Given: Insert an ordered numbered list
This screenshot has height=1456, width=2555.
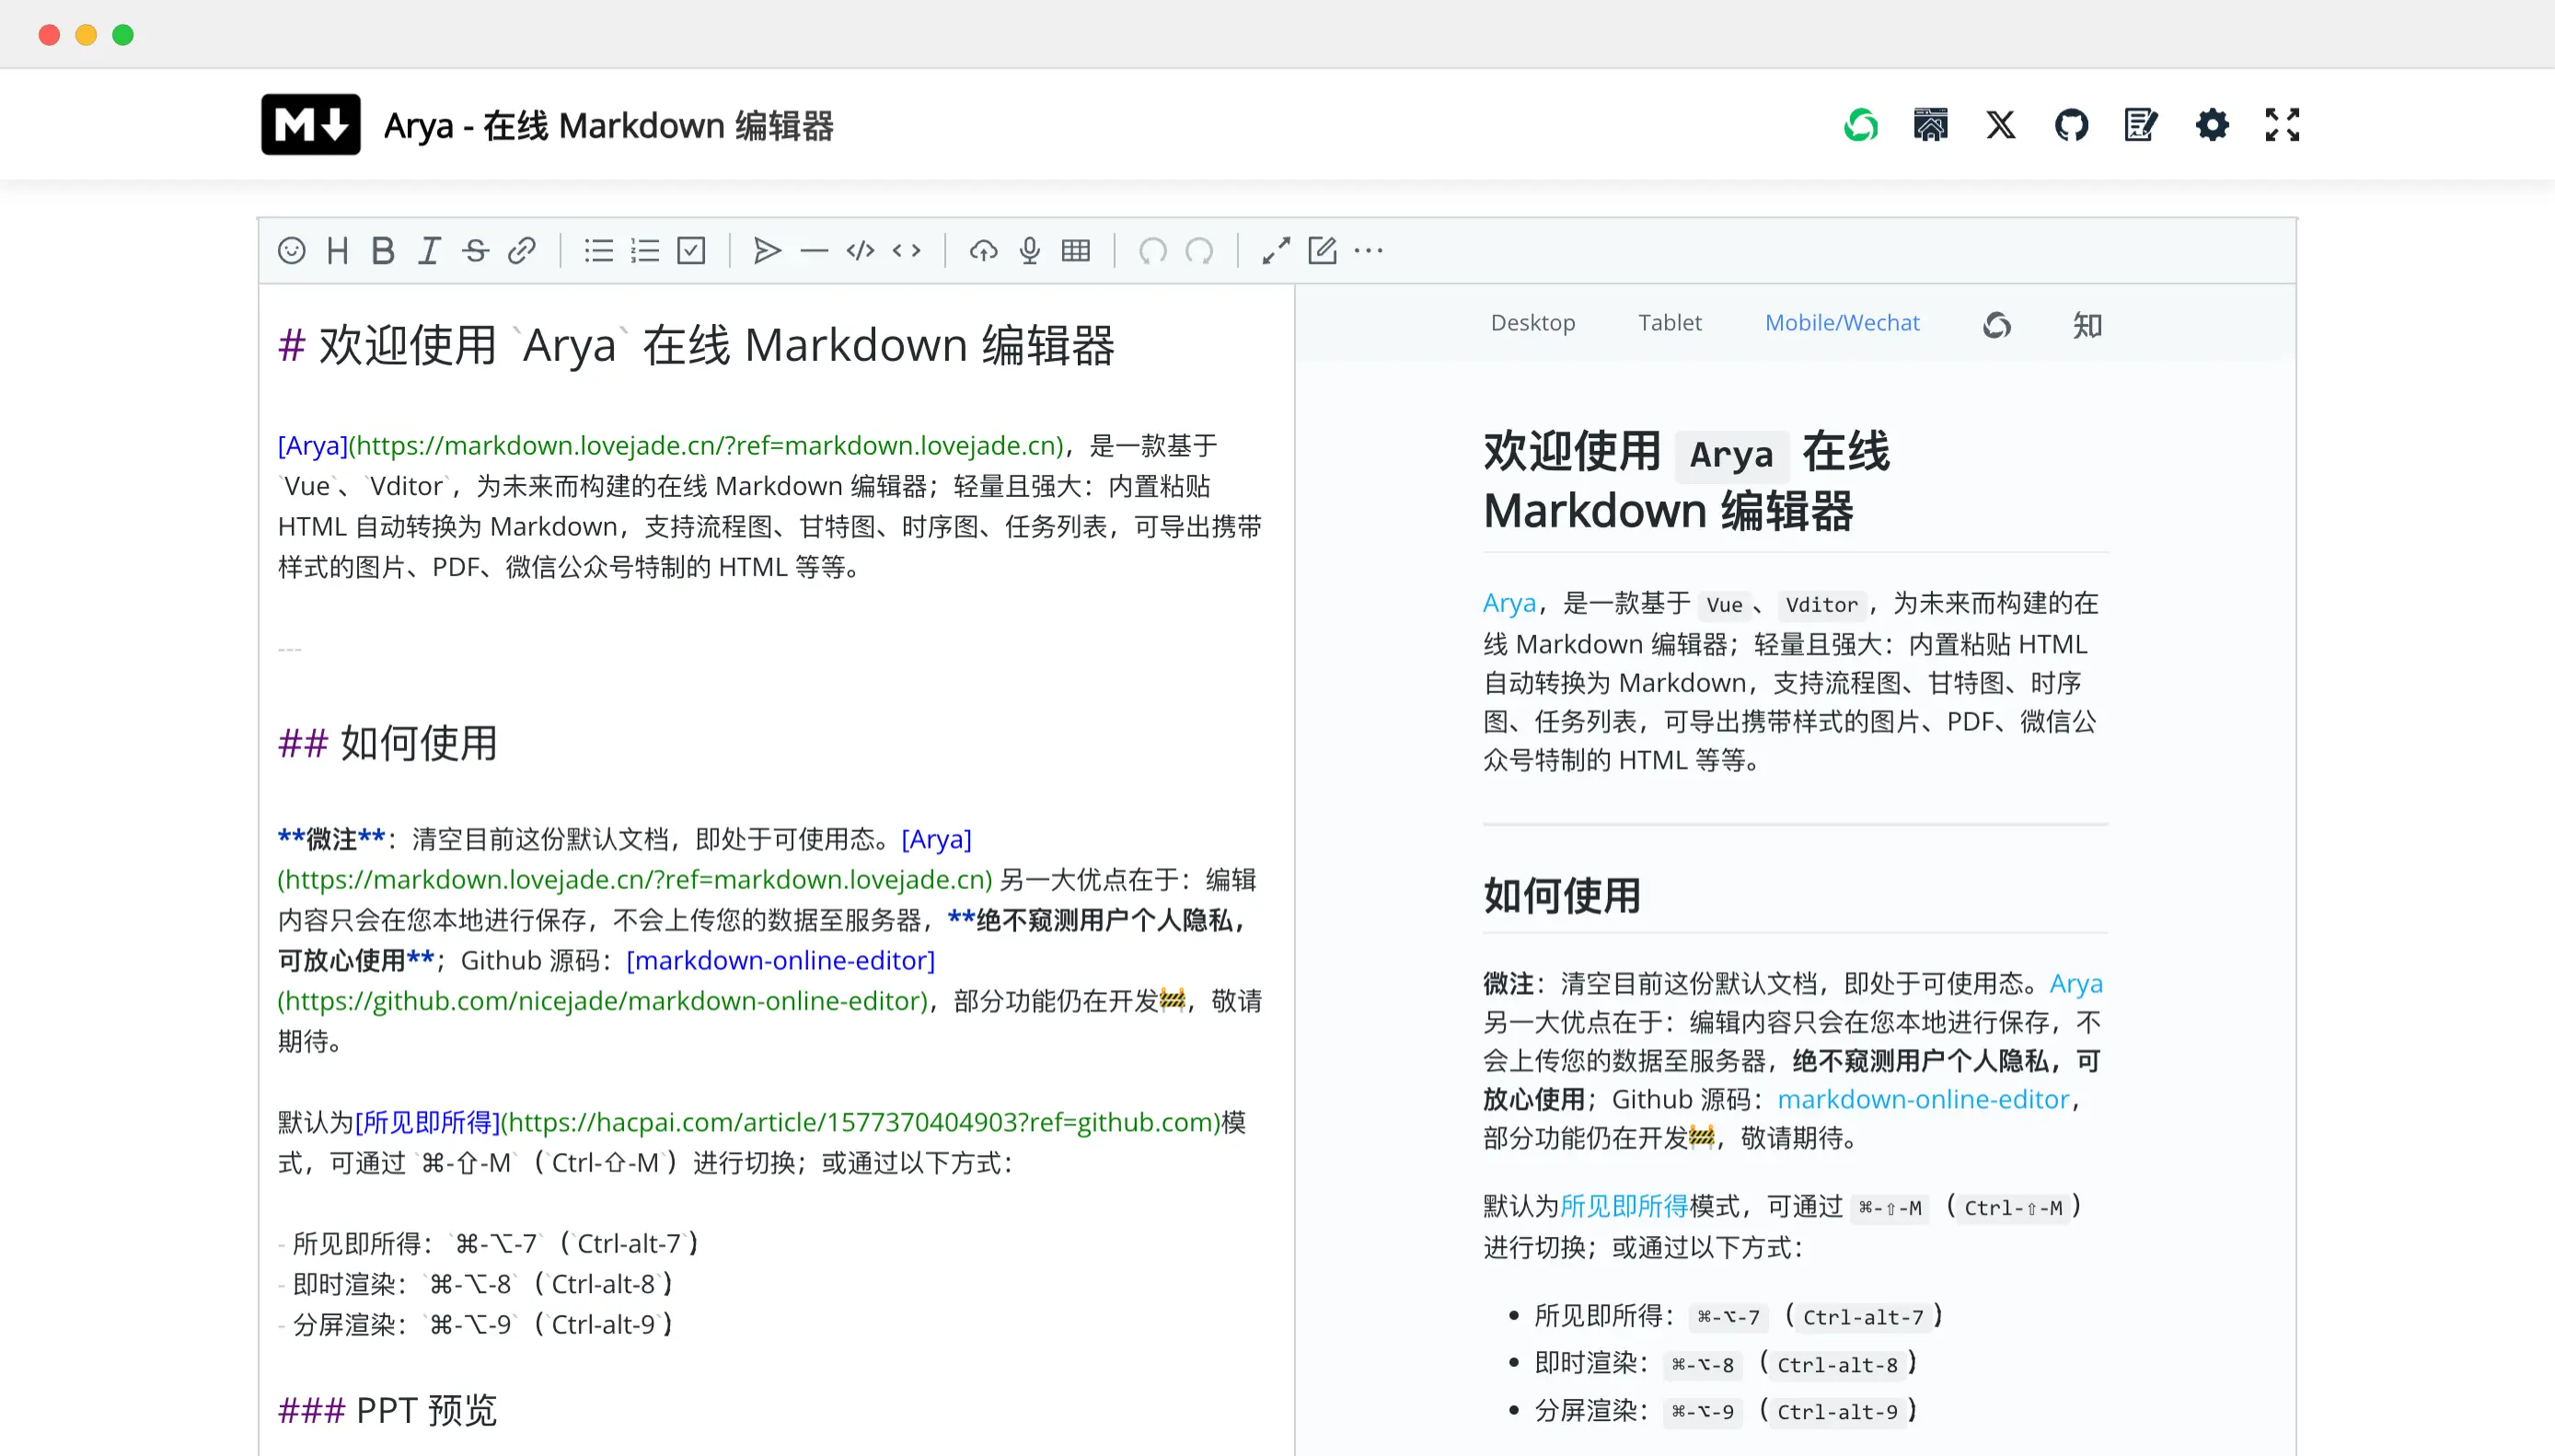Looking at the screenshot, I should [645, 250].
